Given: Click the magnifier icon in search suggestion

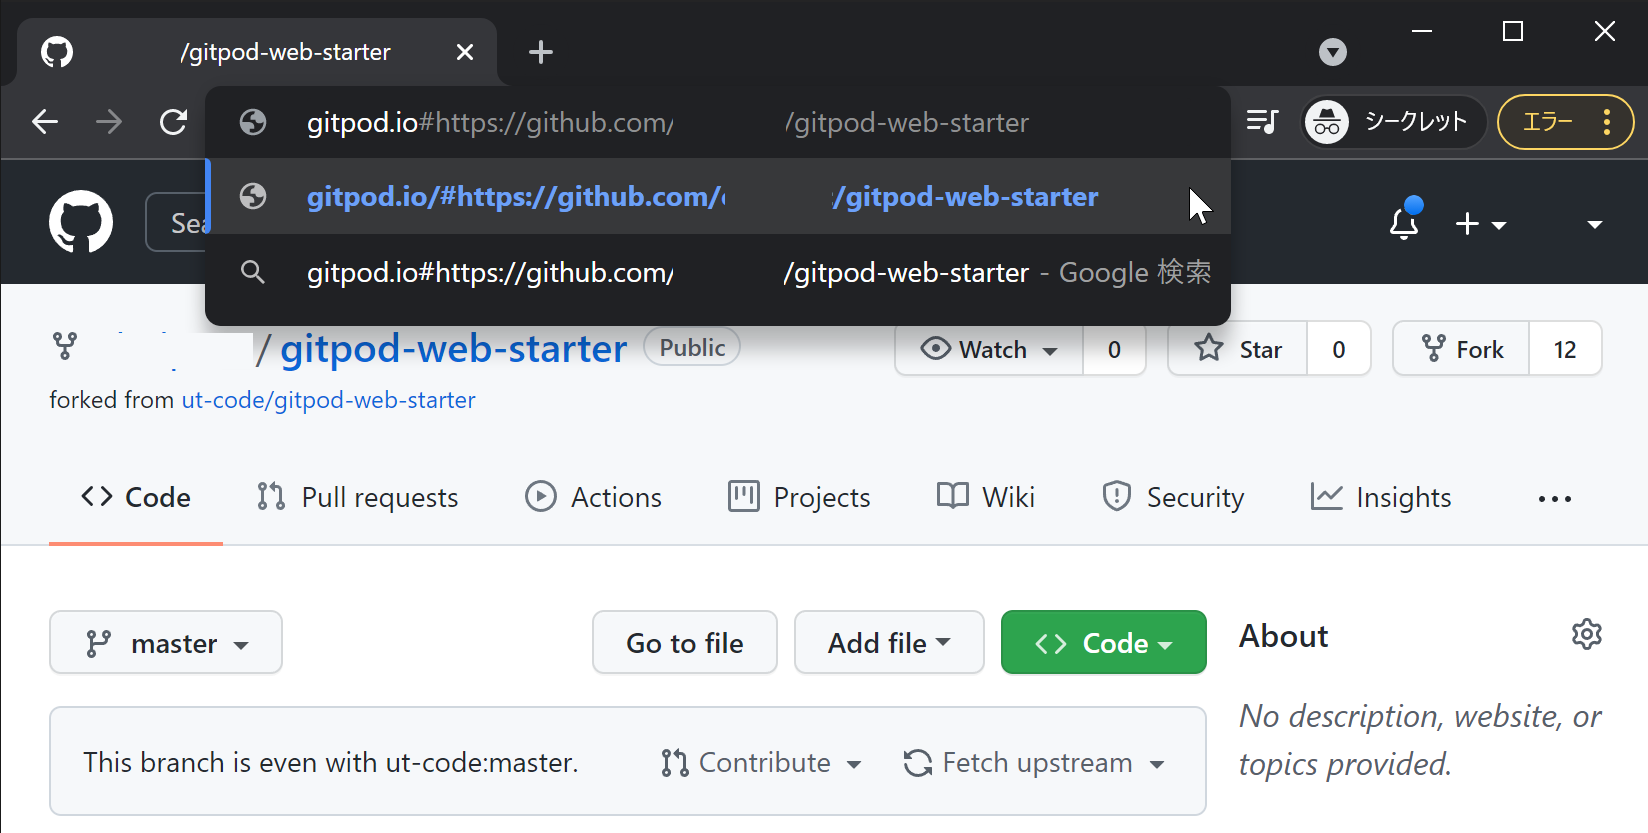Looking at the screenshot, I should [x=253, y=272].
